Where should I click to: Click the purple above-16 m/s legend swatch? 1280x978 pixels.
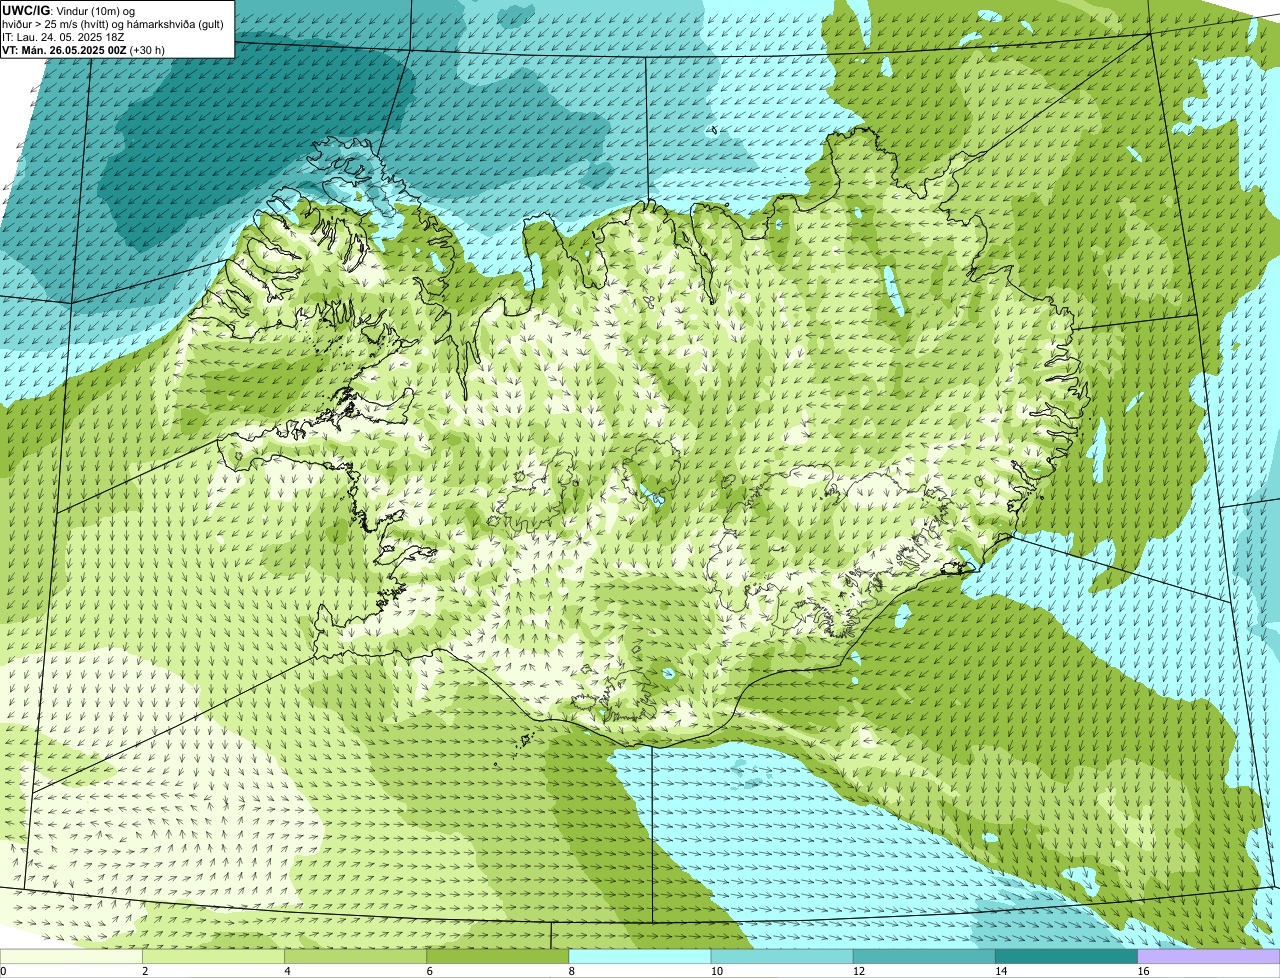(1209, 956)
